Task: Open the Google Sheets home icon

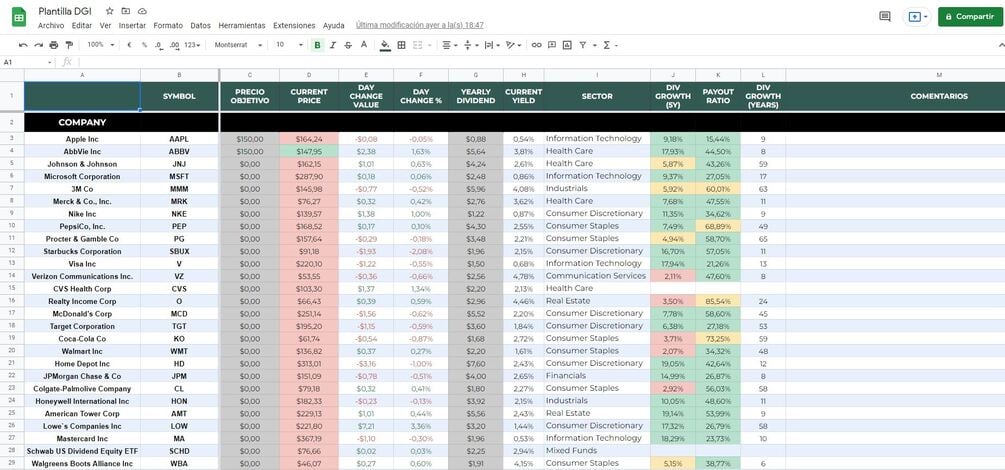Action: coord(19,17)
